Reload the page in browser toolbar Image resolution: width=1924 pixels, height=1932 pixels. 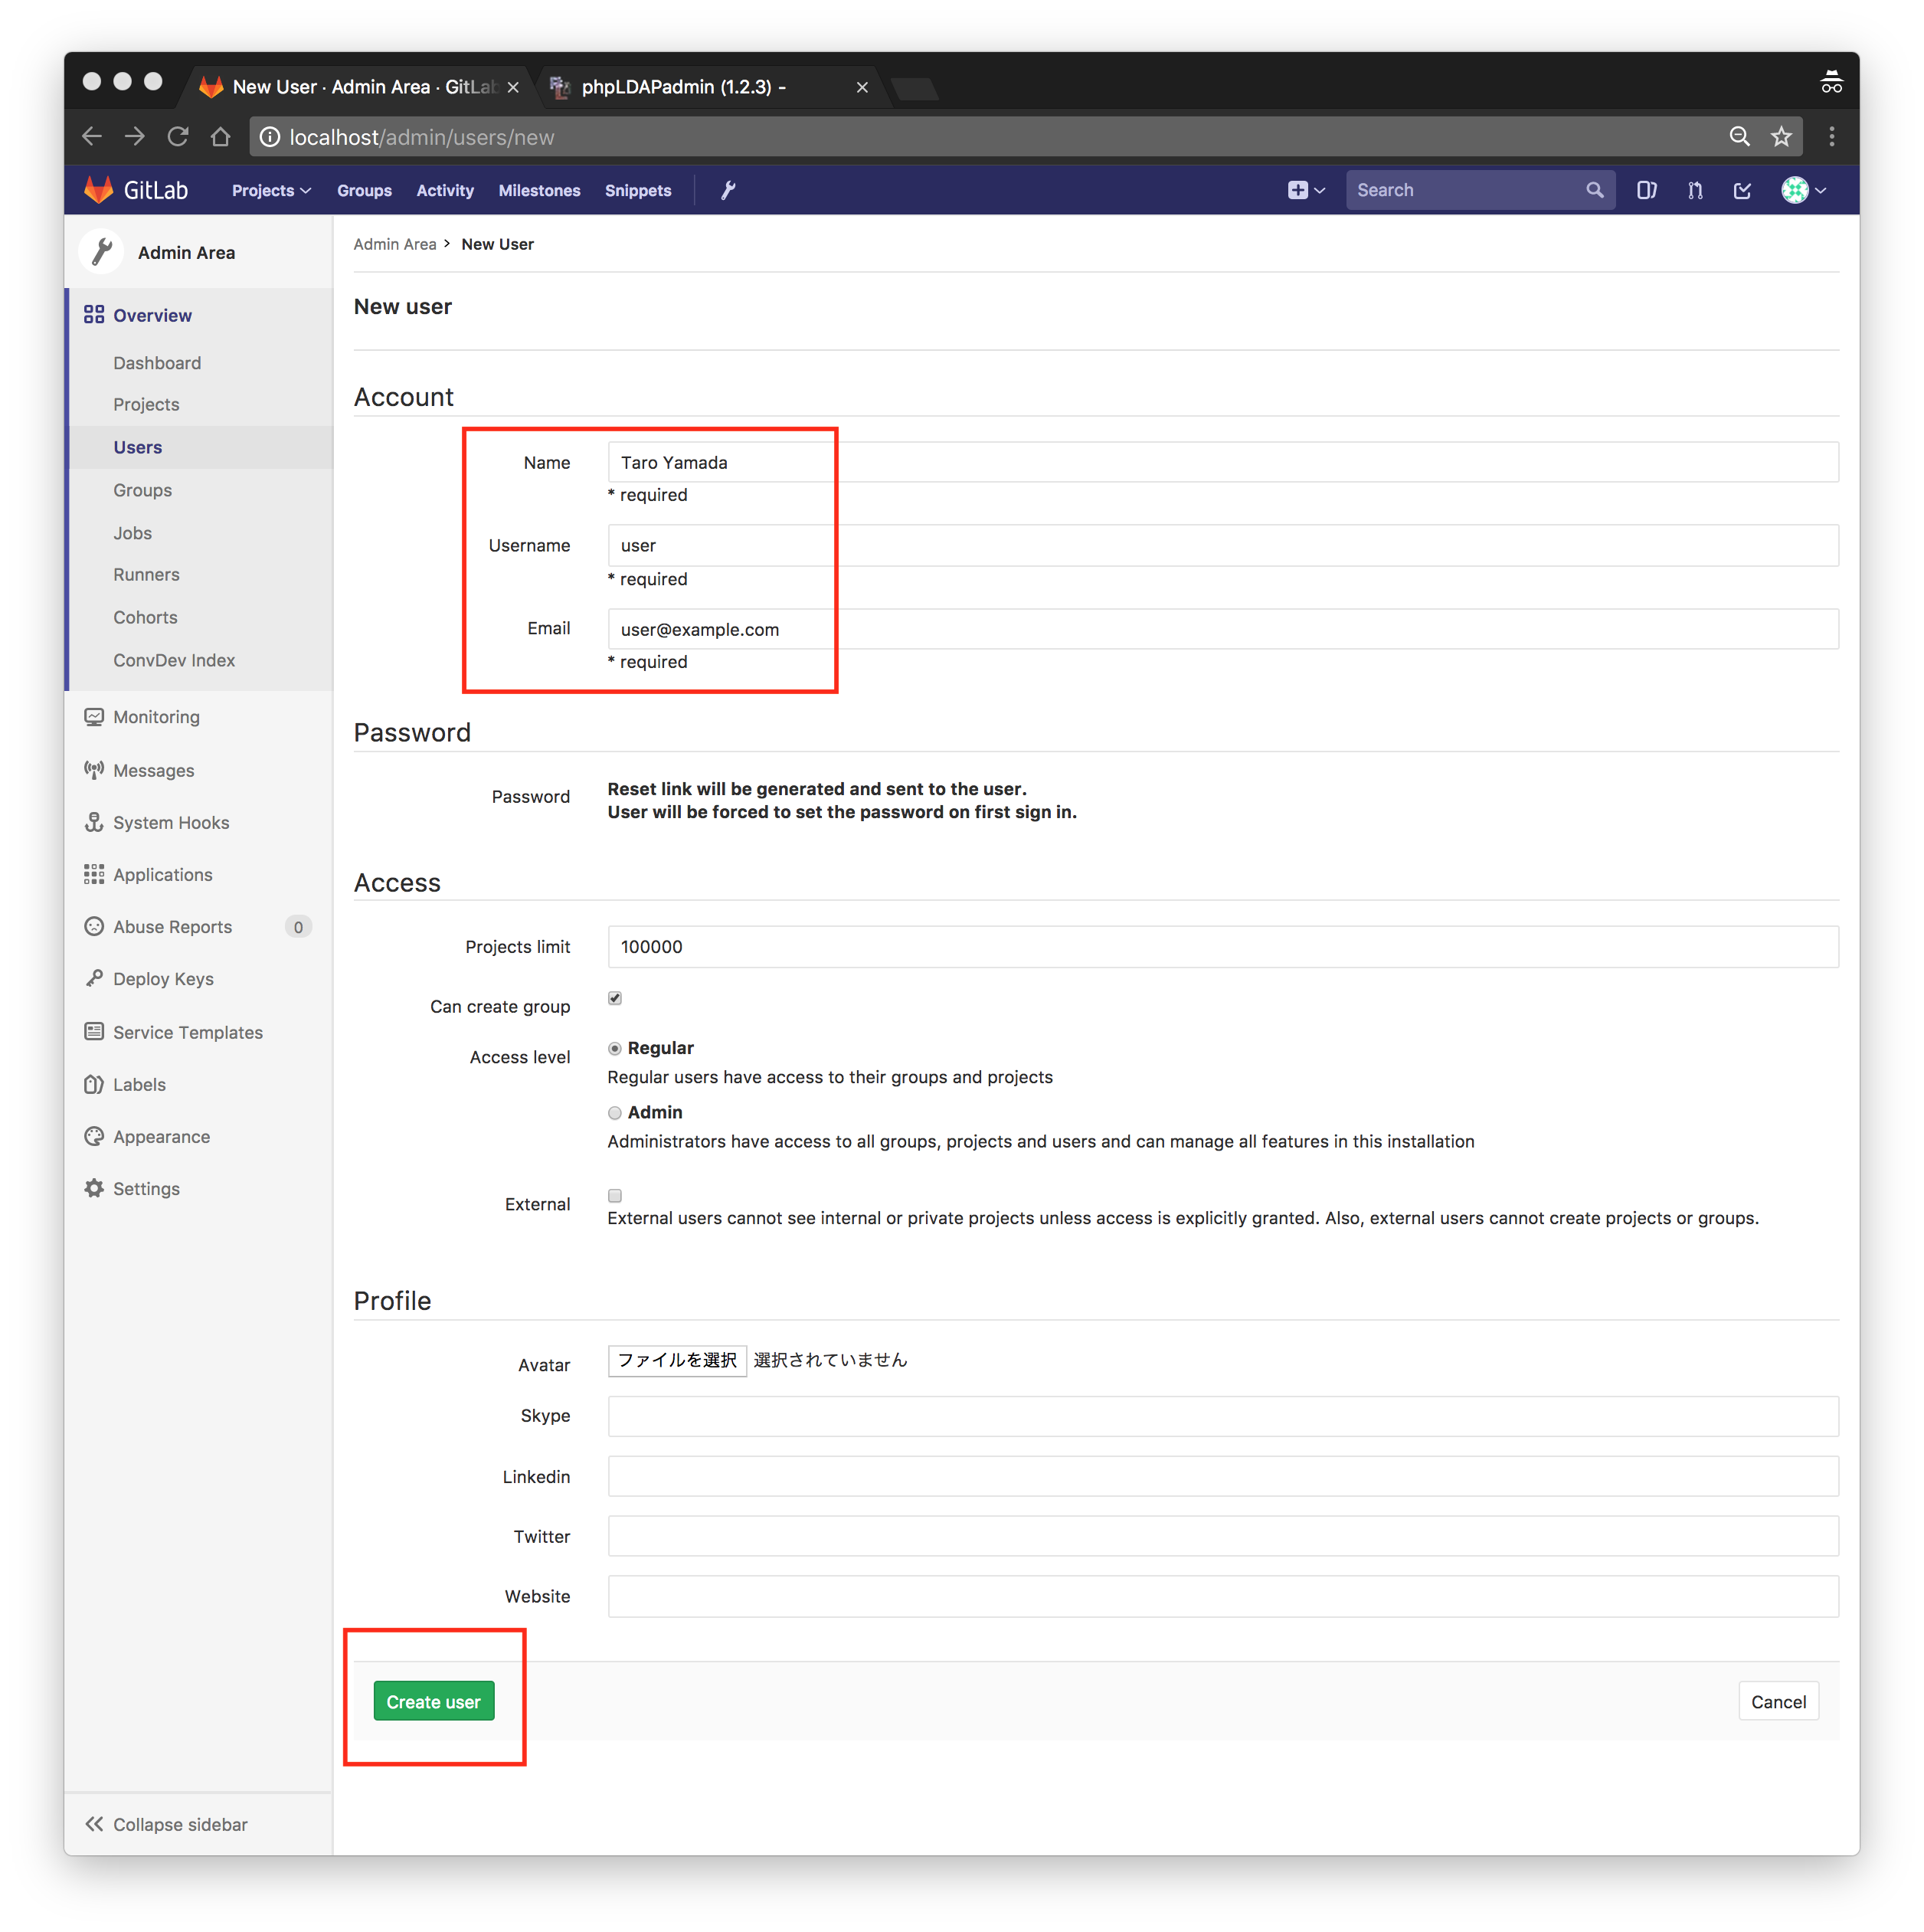[x=178, y=137]
